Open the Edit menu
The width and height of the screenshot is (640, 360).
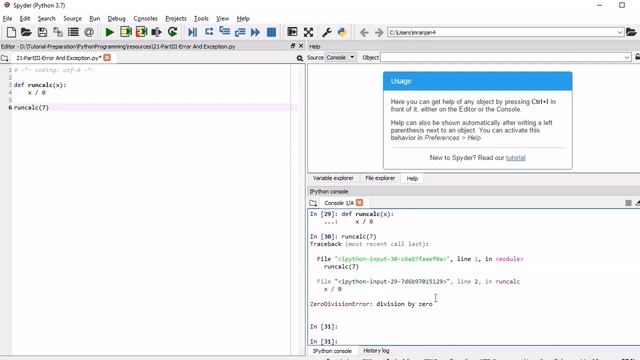tap(25, 18)
